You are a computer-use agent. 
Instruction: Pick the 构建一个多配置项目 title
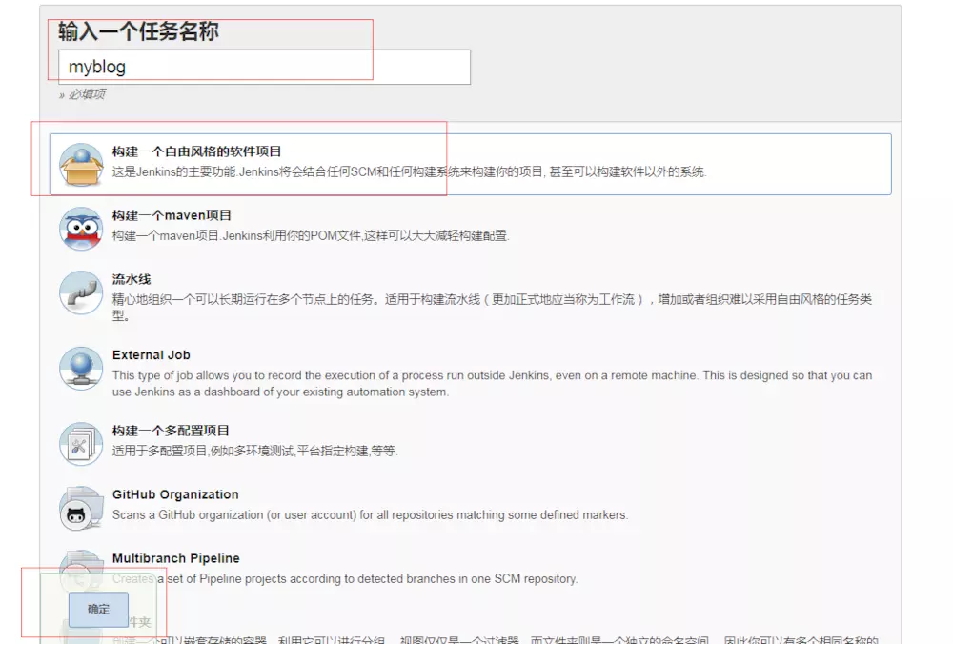click(170, 430)
